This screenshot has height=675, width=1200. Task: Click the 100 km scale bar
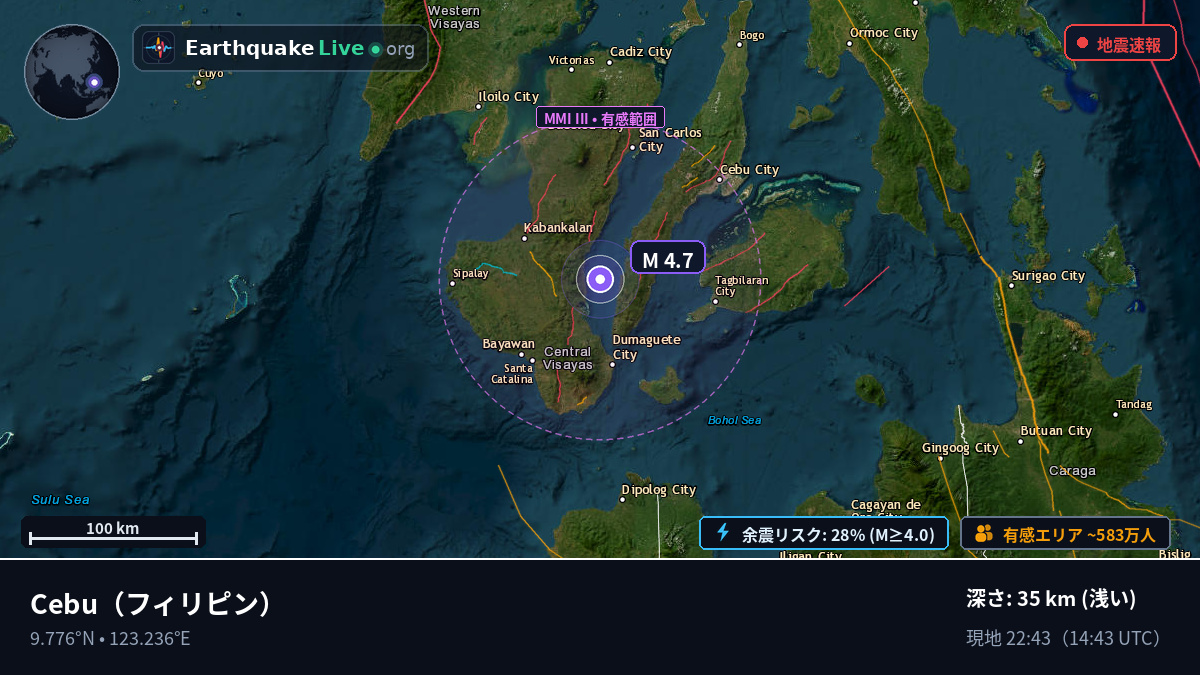[113, 532]
